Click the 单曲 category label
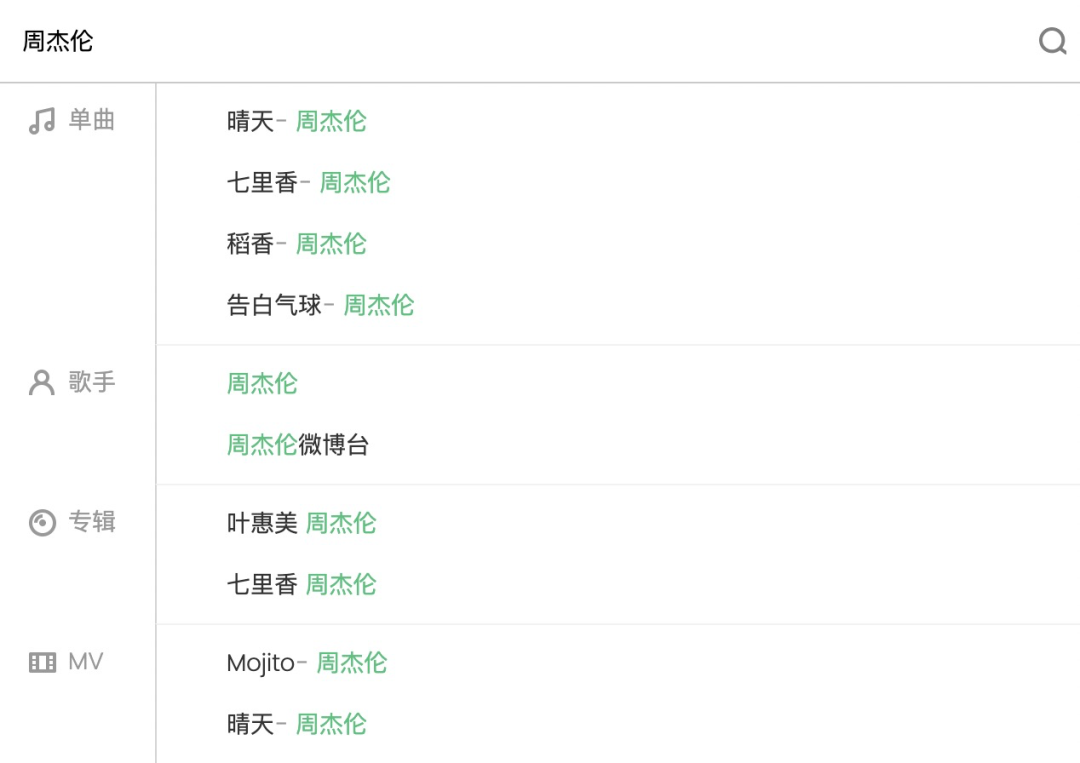1080x763 pixels. pyautogui.click(x=92, y=120)
